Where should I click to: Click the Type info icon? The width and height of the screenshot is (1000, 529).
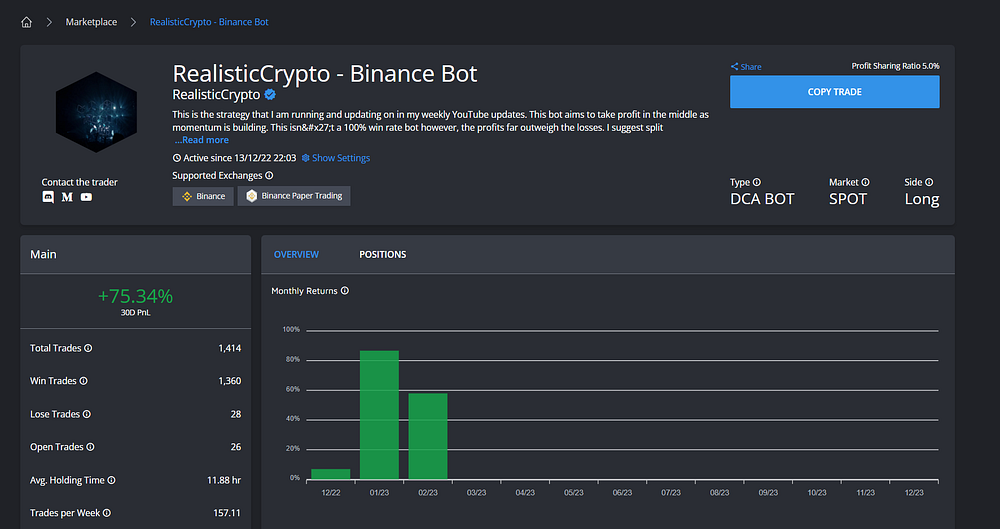click(x=757, y=183)
